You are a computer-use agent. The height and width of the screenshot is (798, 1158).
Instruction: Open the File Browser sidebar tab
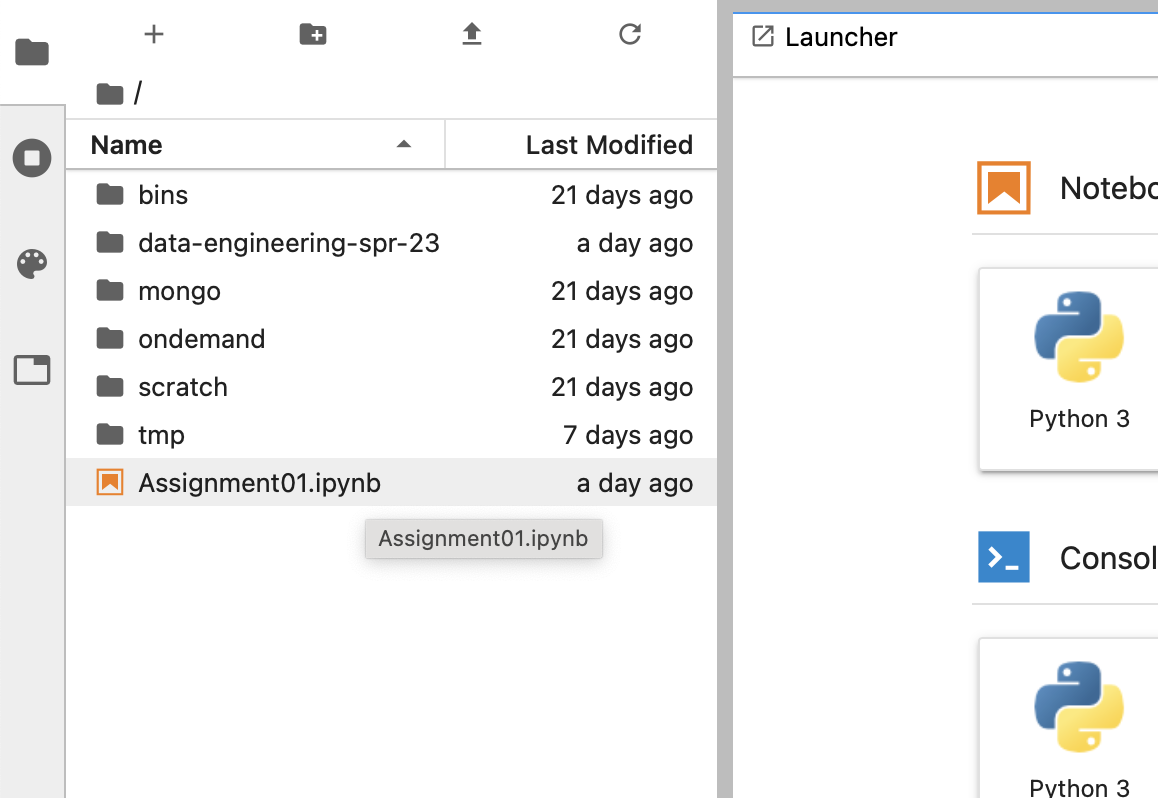click(x=32, y=52)
